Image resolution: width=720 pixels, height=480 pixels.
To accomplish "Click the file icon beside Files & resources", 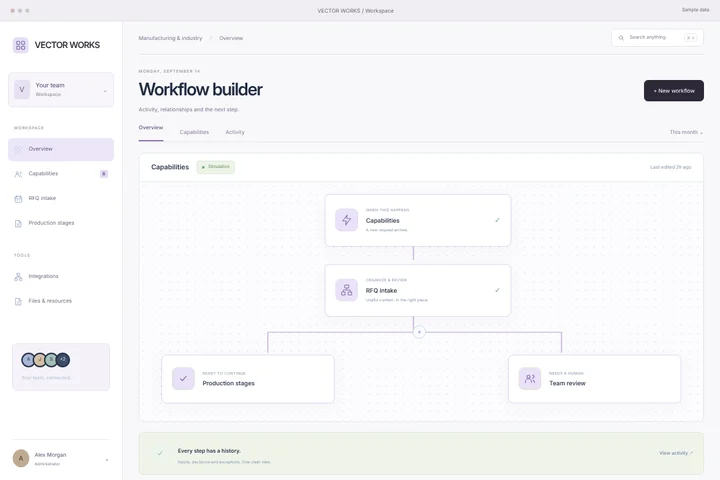I will point(18,302).
